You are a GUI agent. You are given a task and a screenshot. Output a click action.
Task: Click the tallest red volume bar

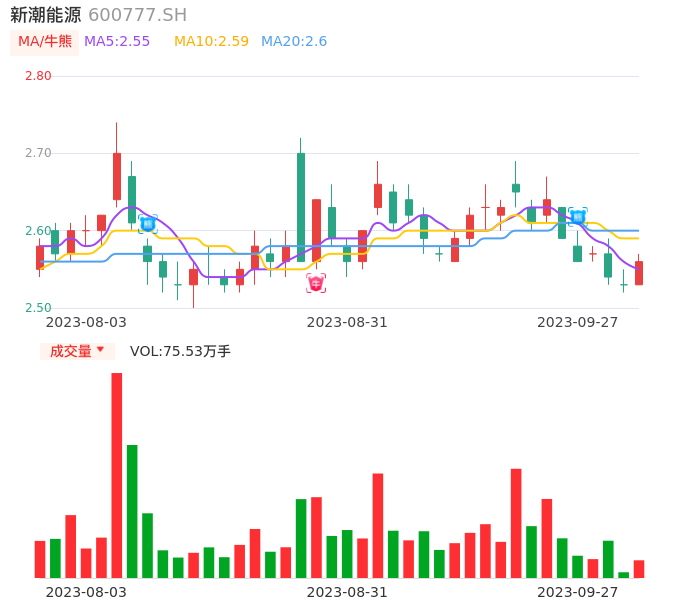pos(117,475)
